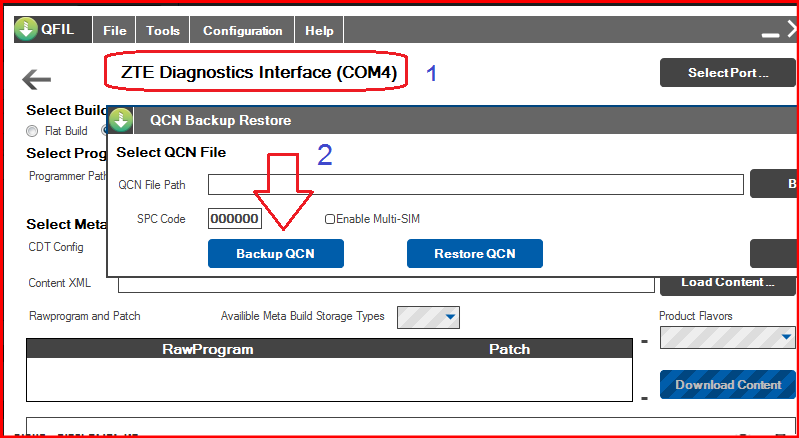Click the Patch column header
The width and height of the screenshot is (799, 438).
point(510,349)
